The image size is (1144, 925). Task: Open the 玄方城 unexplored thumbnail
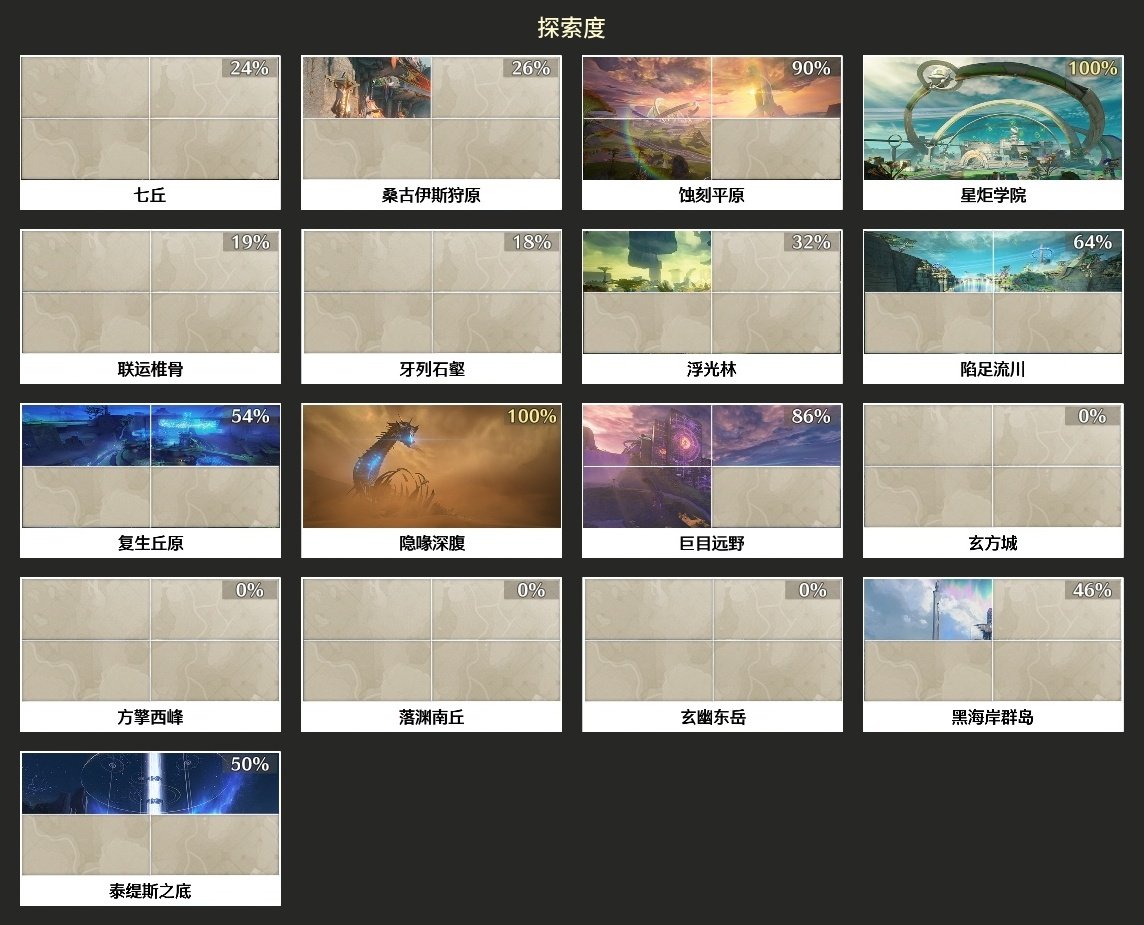993,466
